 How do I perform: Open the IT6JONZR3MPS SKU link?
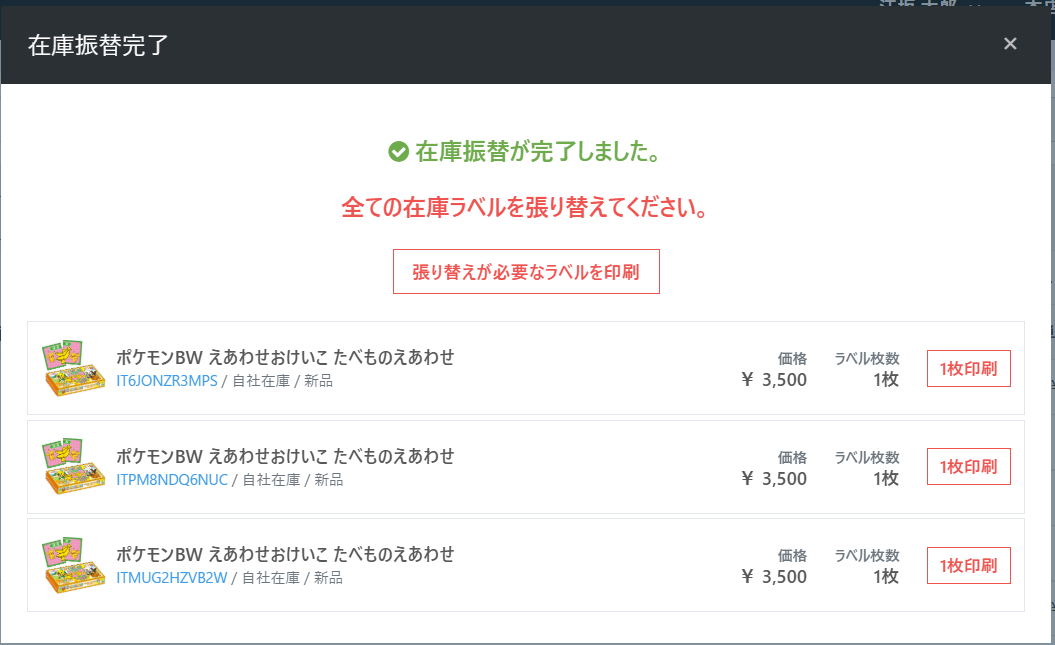click(x=166, y=381)
